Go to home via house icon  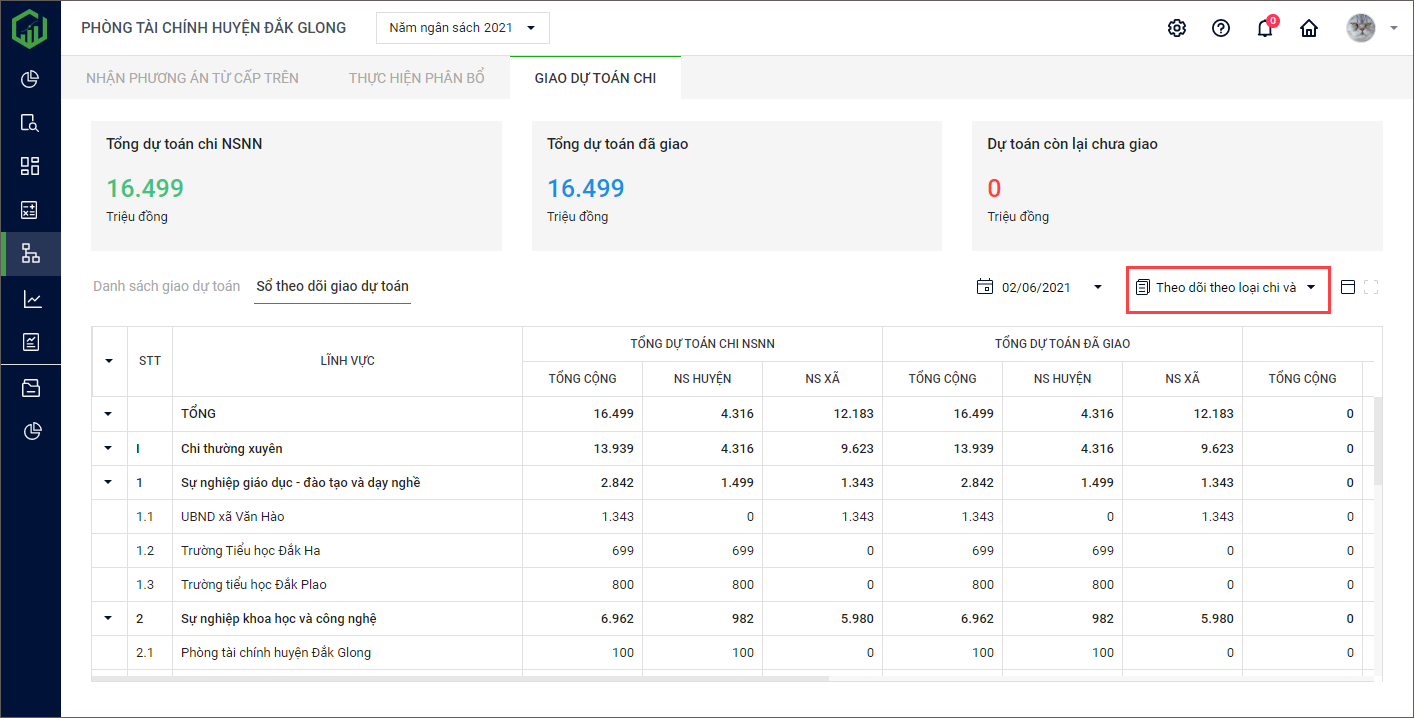1308,28
